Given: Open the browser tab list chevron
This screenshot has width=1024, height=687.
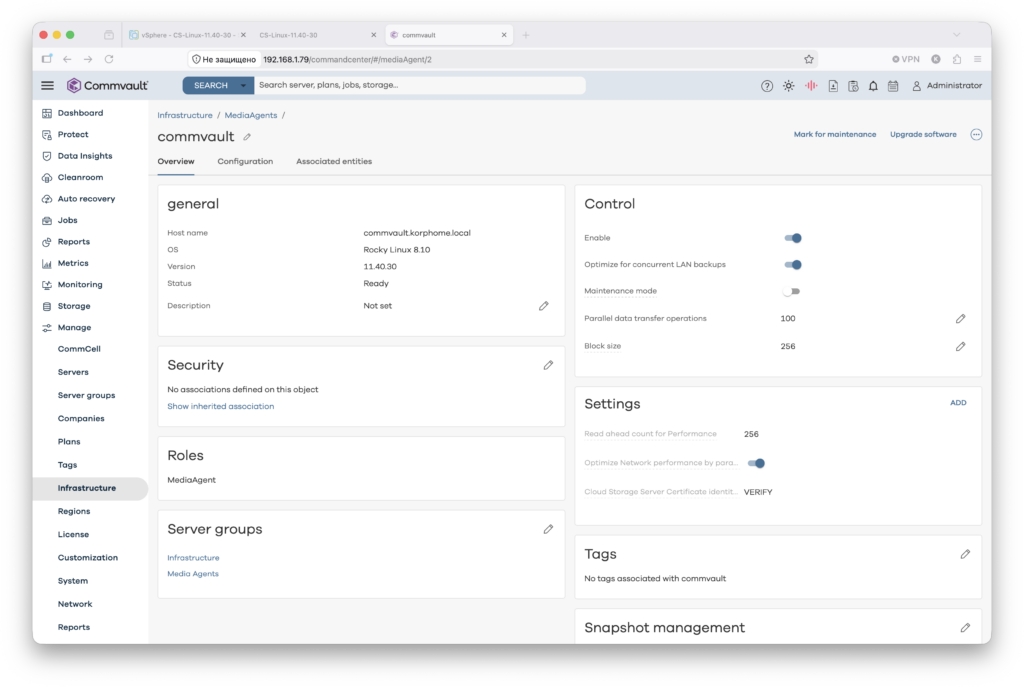Looking at the screenshot, I should 956,35.
